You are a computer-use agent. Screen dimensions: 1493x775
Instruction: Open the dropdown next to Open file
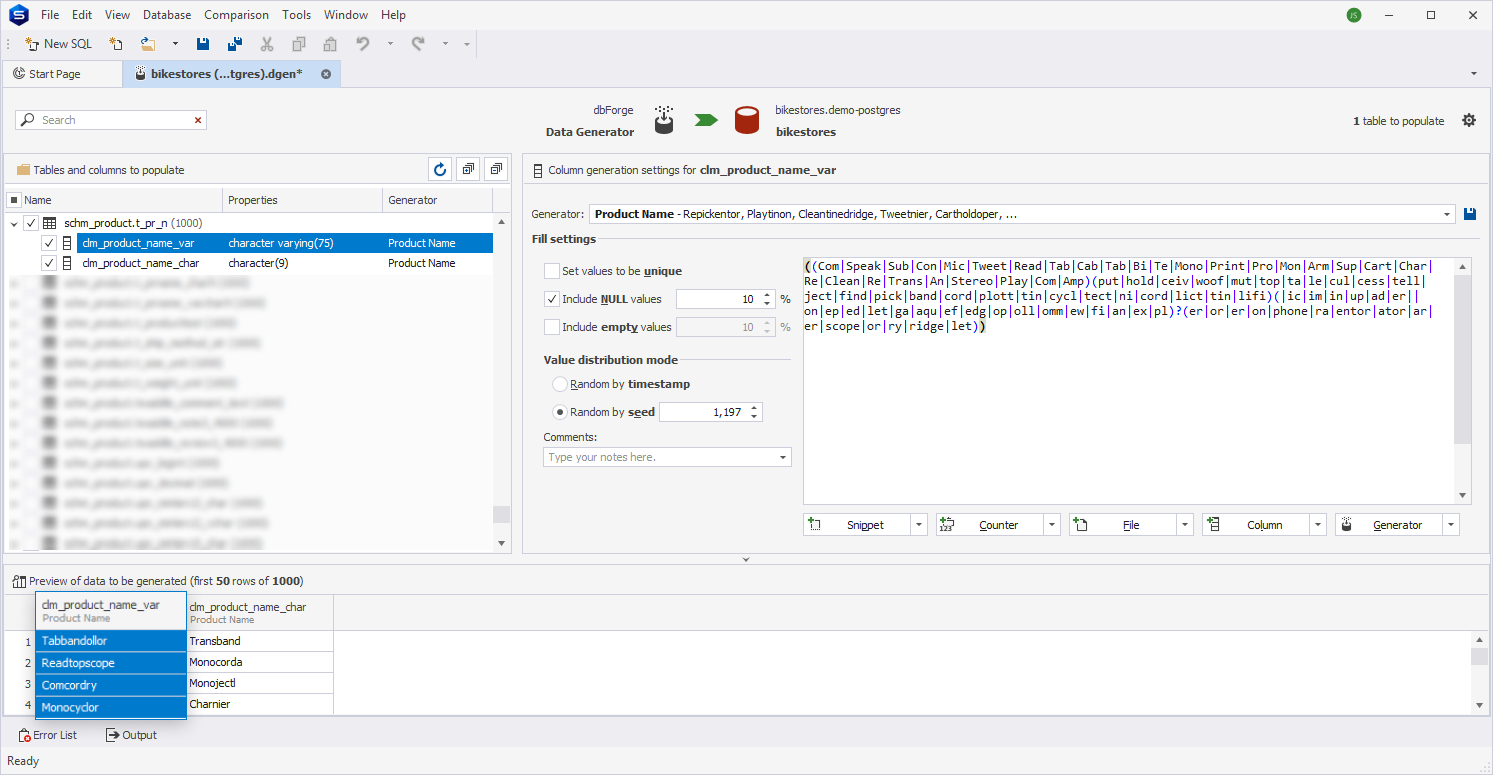pos(175,44)
